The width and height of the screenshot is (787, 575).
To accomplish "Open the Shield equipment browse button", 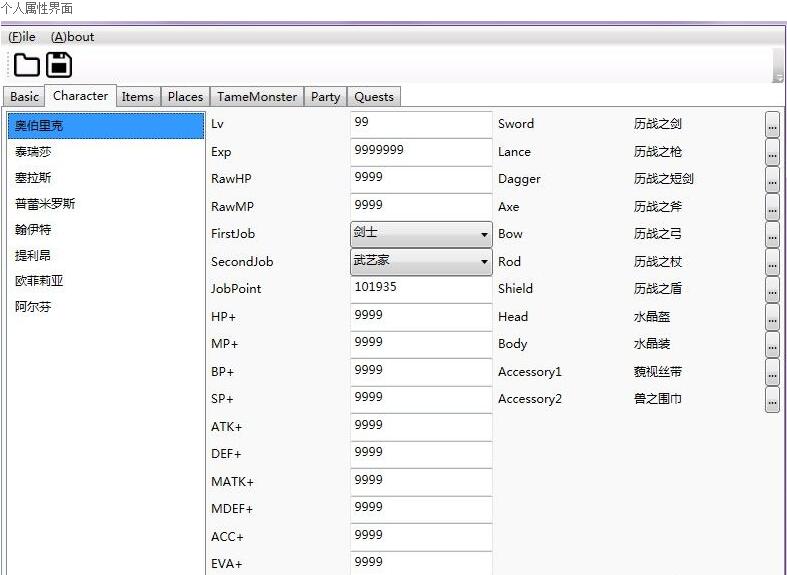I will 772,289.
